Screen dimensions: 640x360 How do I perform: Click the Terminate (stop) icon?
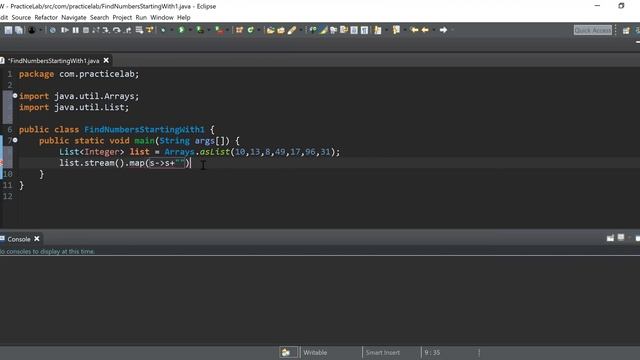tap(86, 30)
